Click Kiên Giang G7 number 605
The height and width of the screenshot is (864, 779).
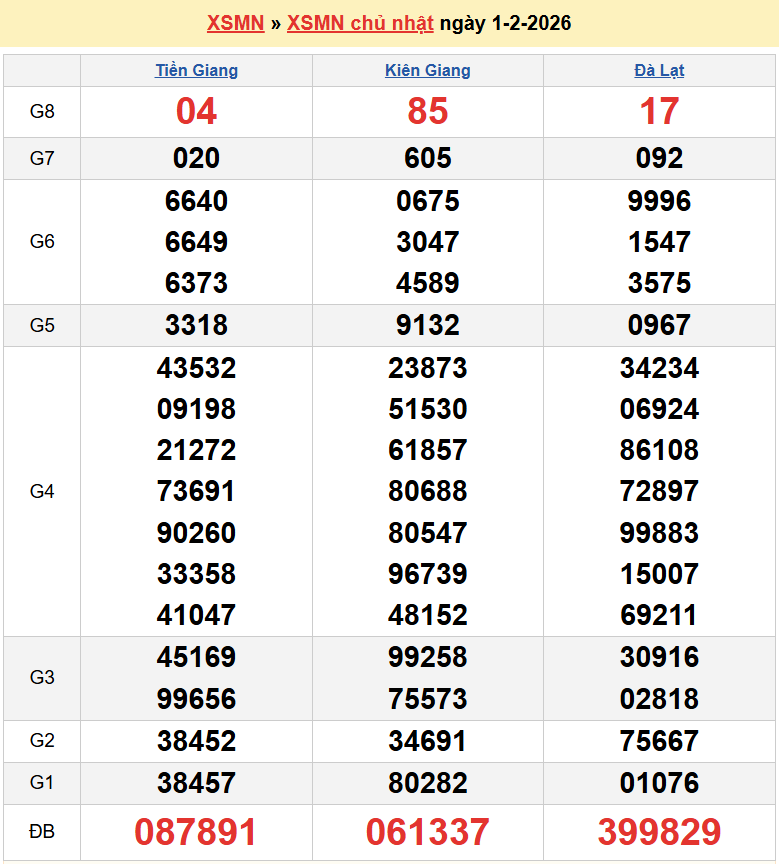pos(427,158)
